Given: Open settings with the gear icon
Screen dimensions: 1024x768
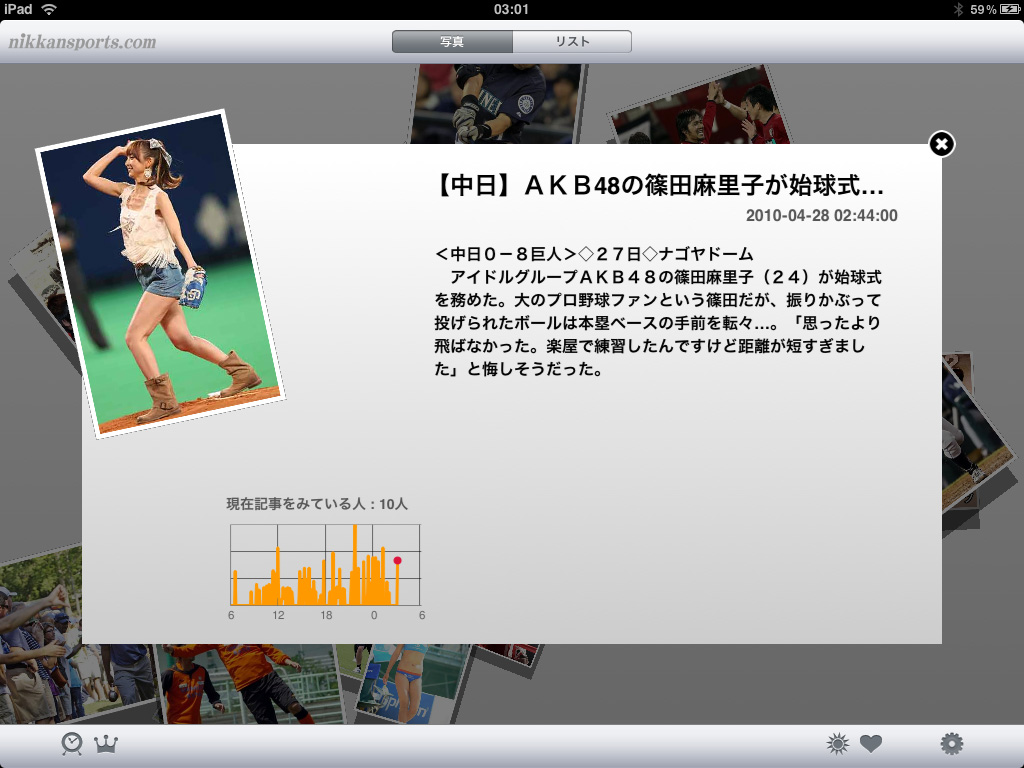Looking at the screenshot, I should click(x=952, y=743).
